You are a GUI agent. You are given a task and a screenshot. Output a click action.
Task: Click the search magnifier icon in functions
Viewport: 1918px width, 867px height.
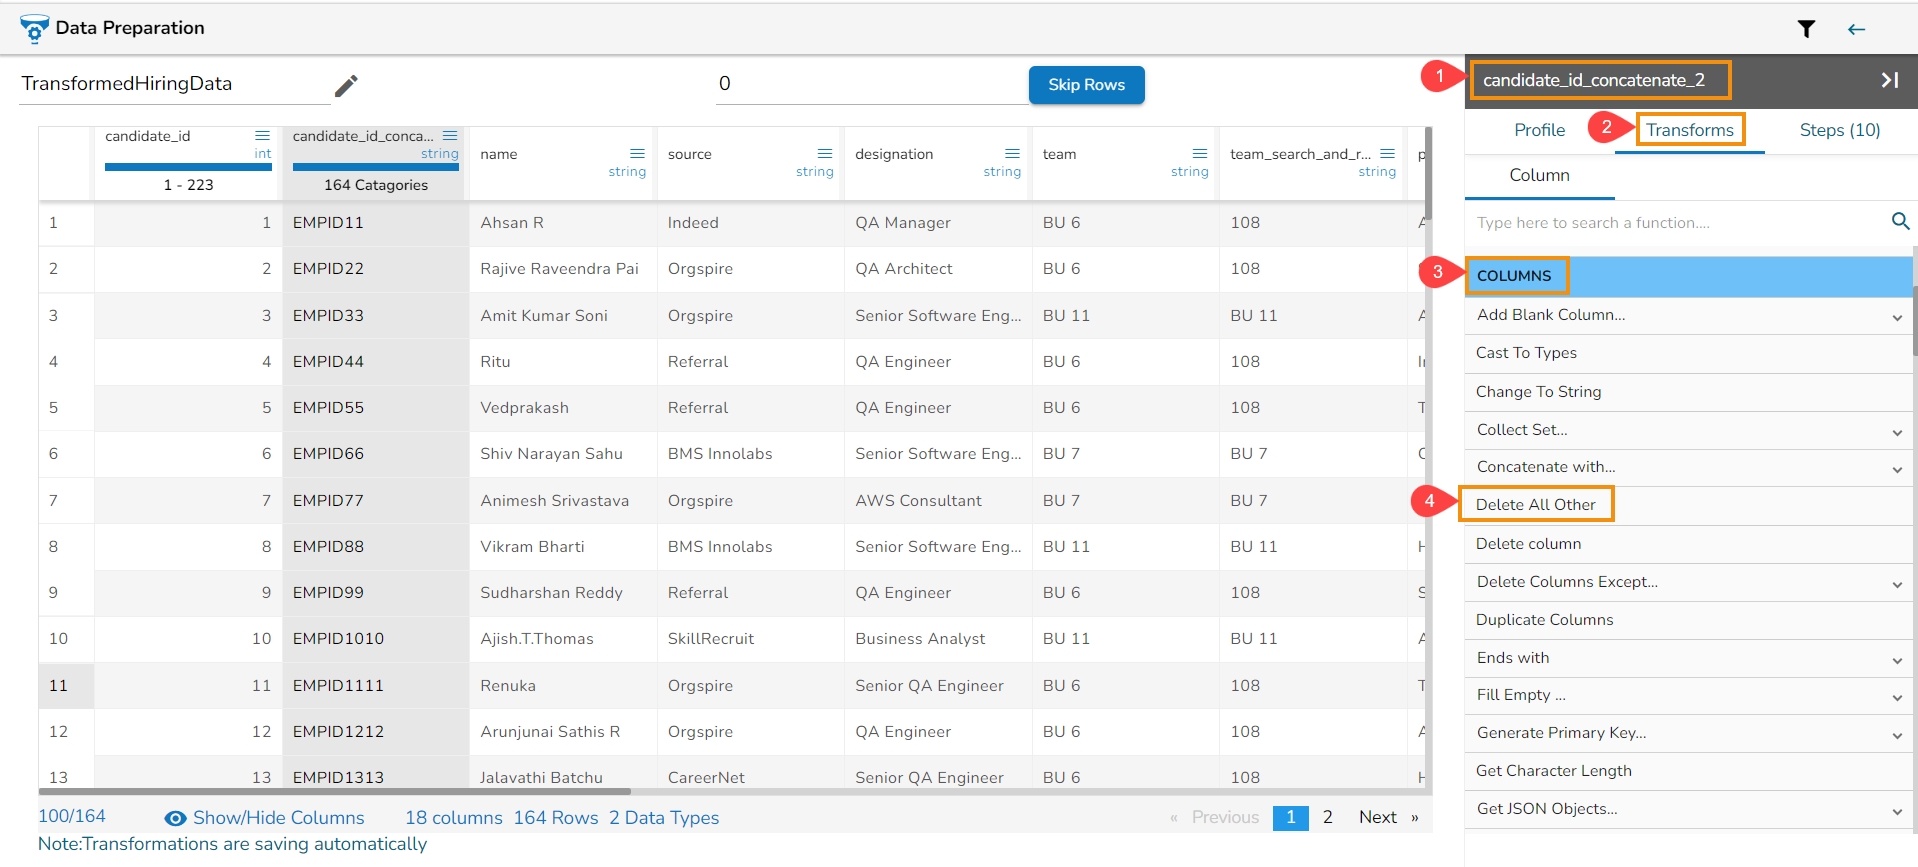[1900, 222]
